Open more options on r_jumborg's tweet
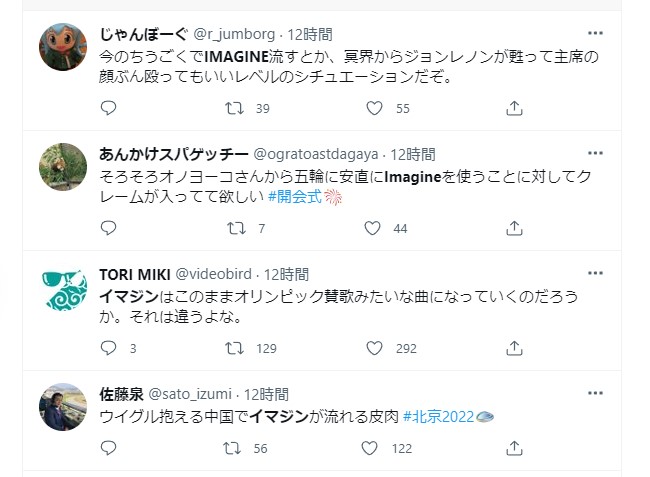650x477 pixels. [595, 33]
